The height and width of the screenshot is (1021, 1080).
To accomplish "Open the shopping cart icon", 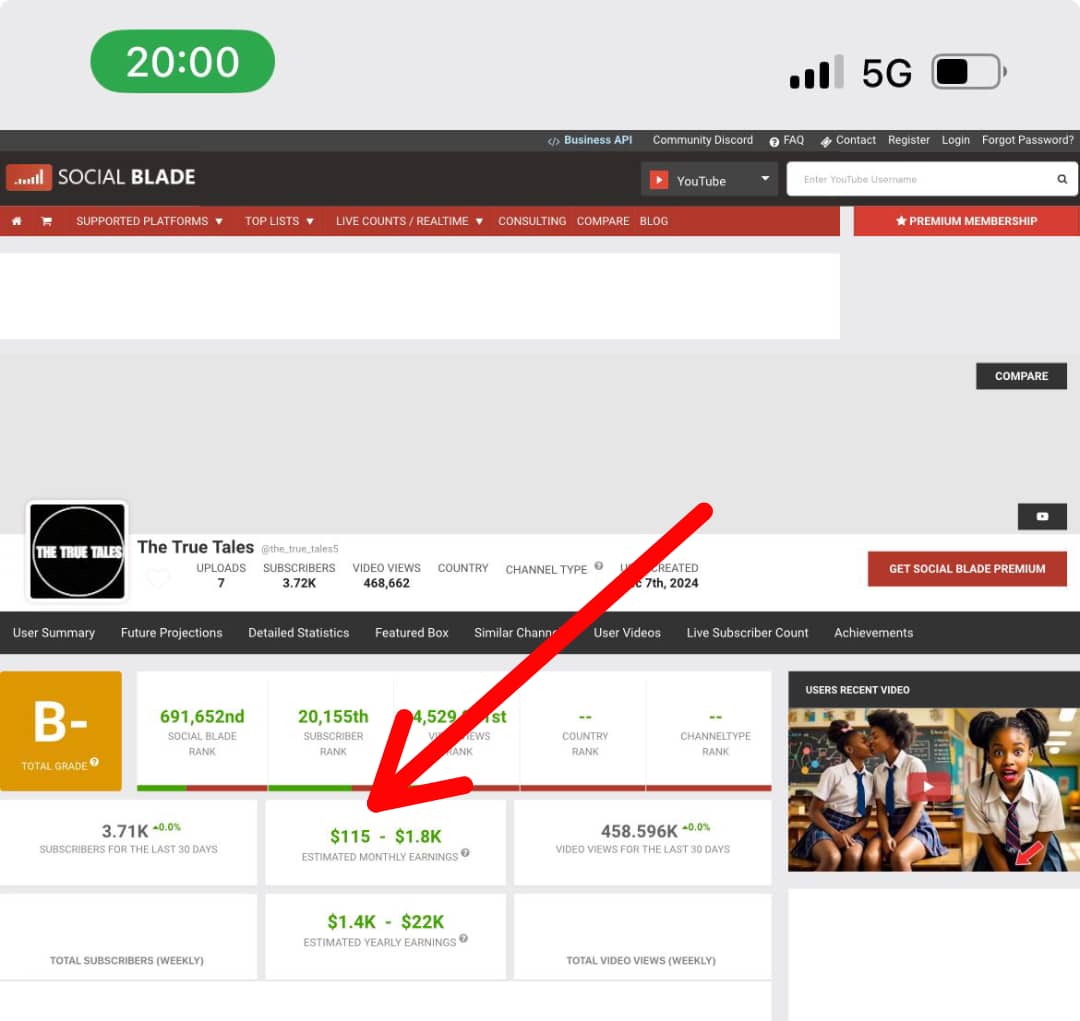I will (x=46, y=221).
